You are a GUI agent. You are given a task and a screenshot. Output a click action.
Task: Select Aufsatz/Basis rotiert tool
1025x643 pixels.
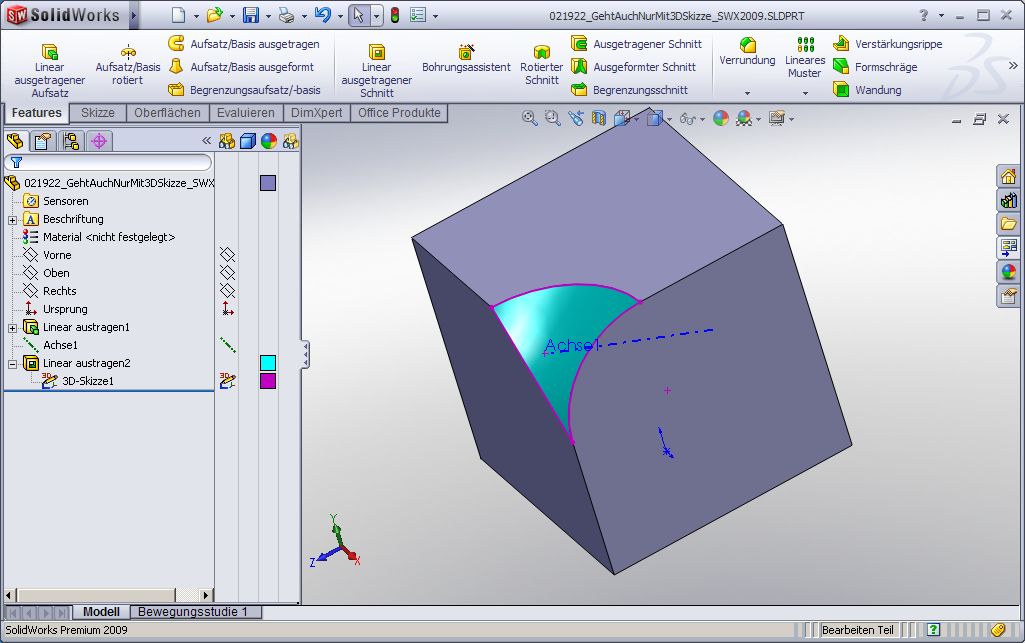coord(127,65)
